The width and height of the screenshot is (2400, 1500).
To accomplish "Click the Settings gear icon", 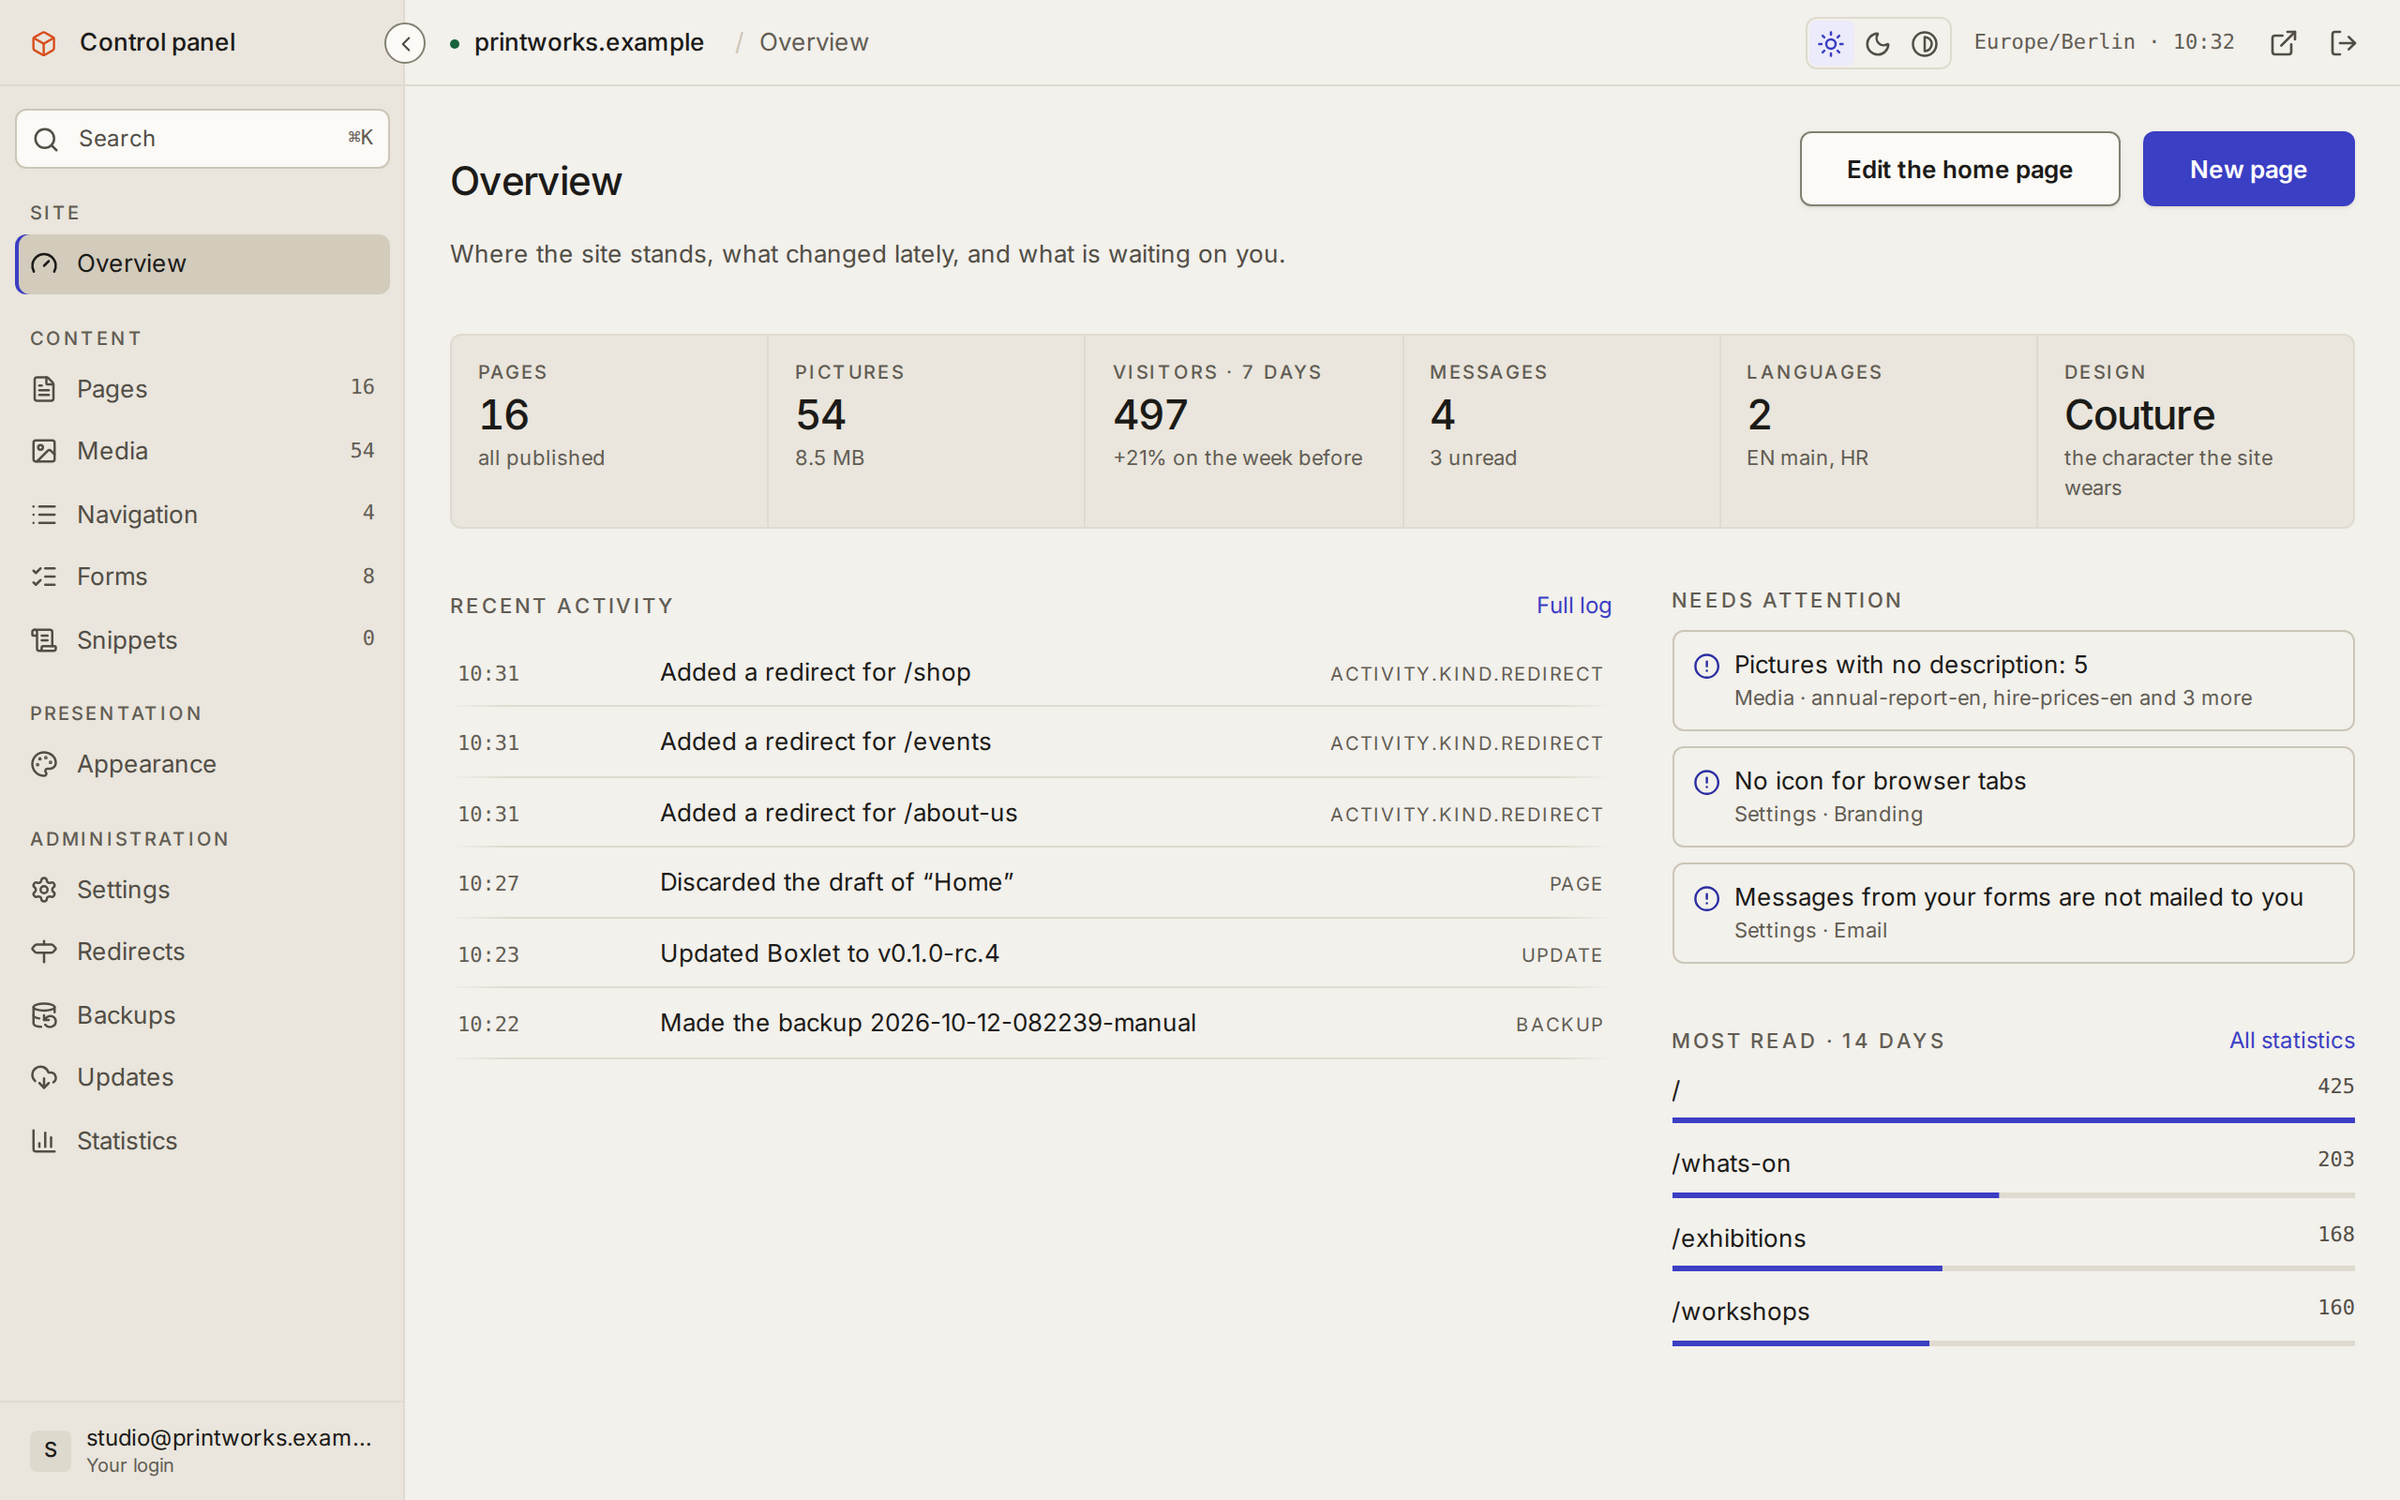I will 44,890.
